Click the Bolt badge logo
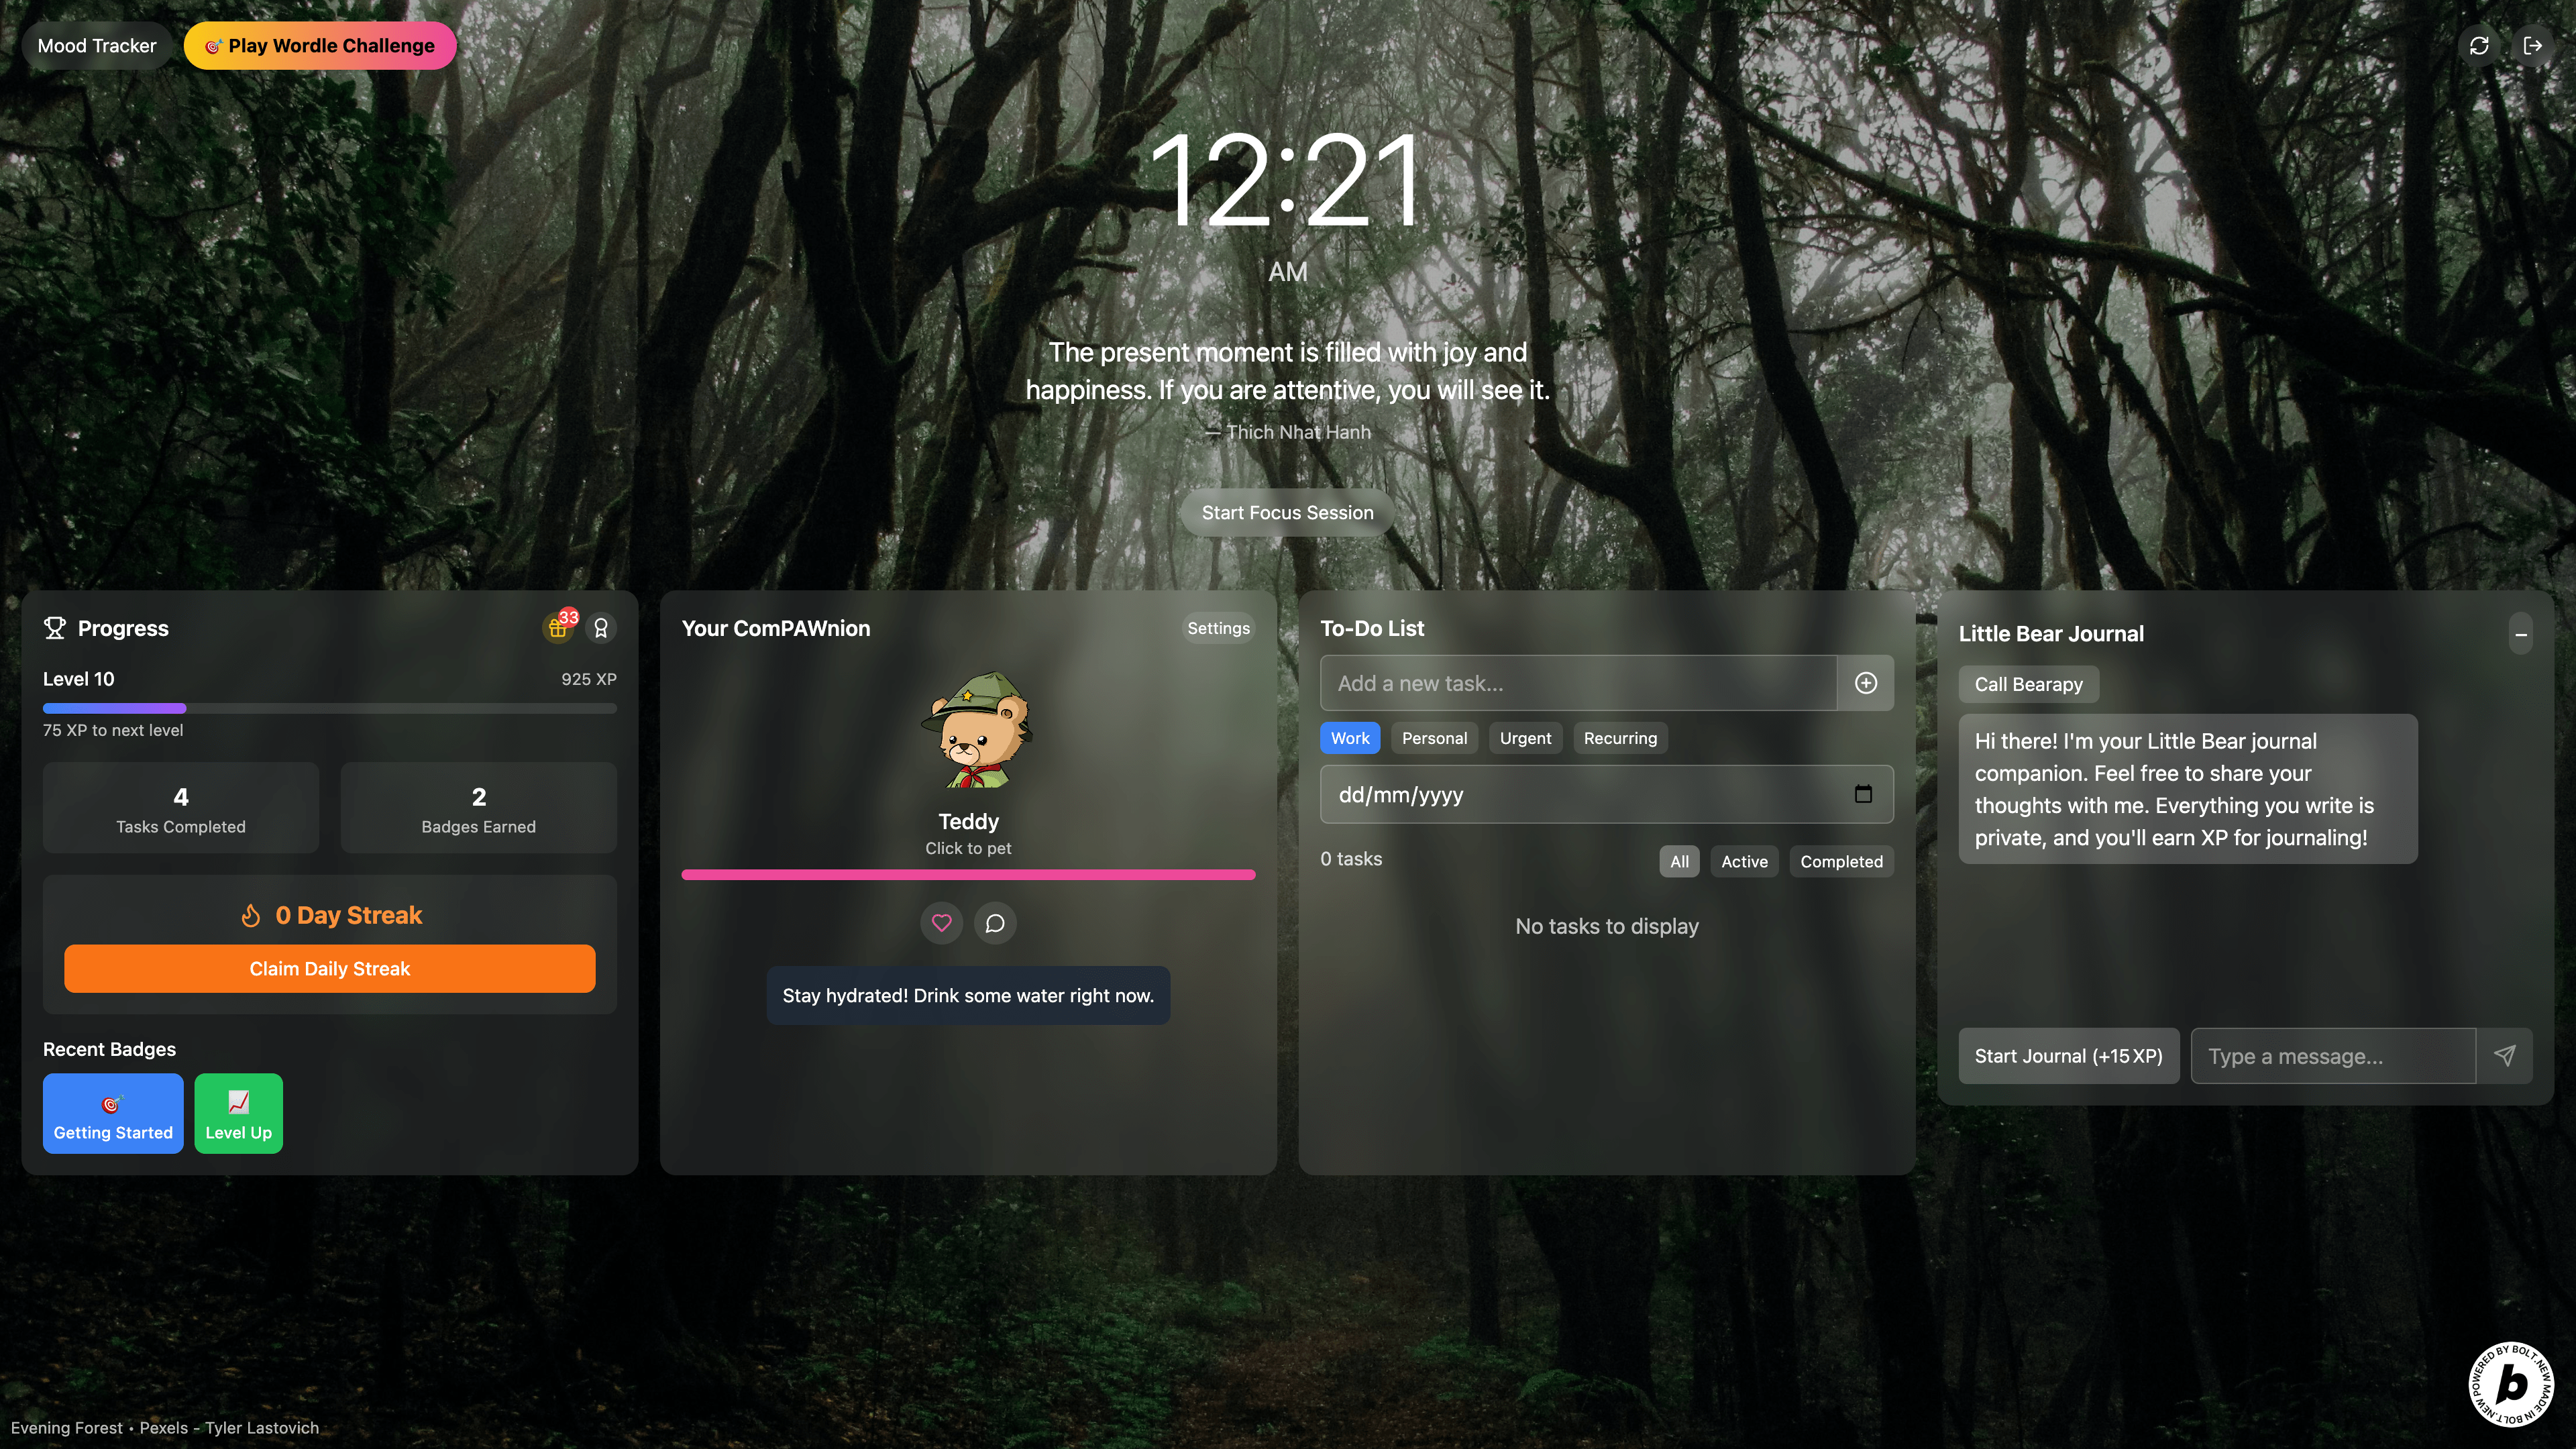This screenshot has width=2576, height=1449. point(2511,1384)
